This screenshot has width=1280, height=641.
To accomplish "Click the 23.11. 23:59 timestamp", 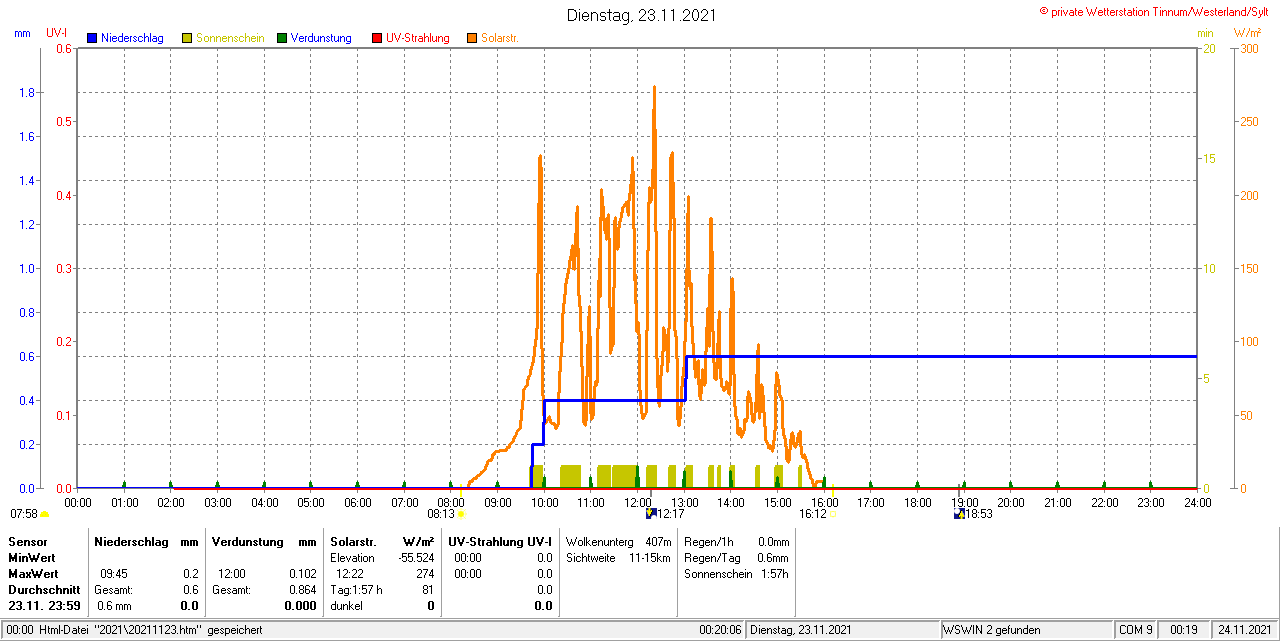I will click(43, 606).
